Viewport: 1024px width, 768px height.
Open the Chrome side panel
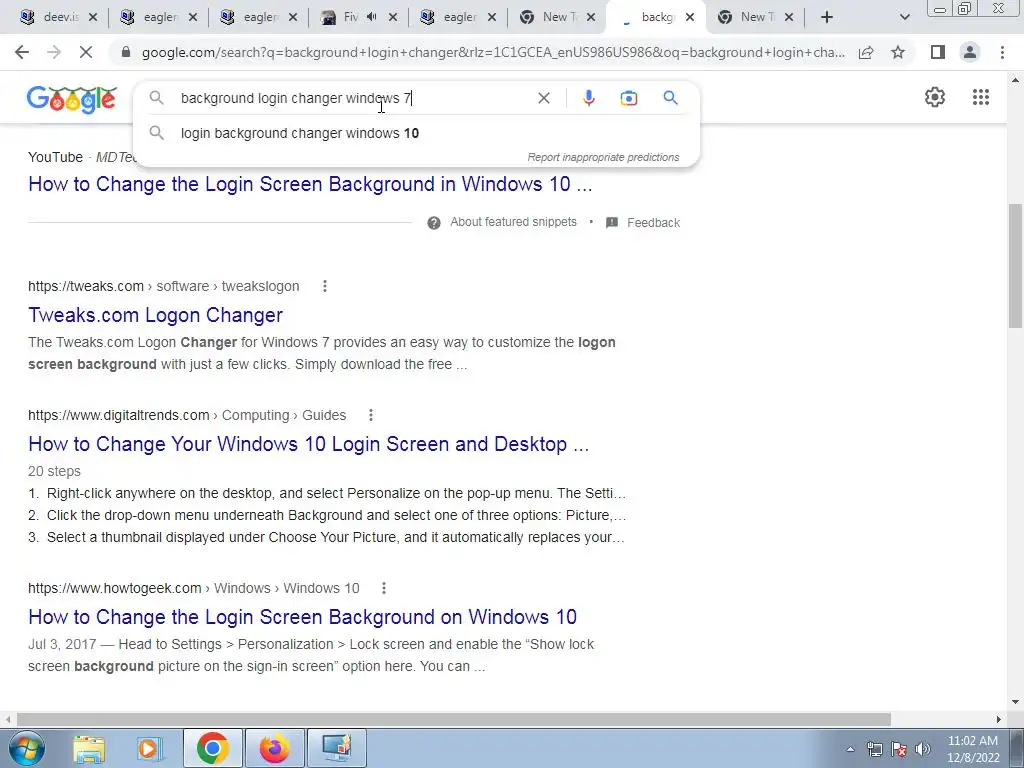(x=938, y=52)
